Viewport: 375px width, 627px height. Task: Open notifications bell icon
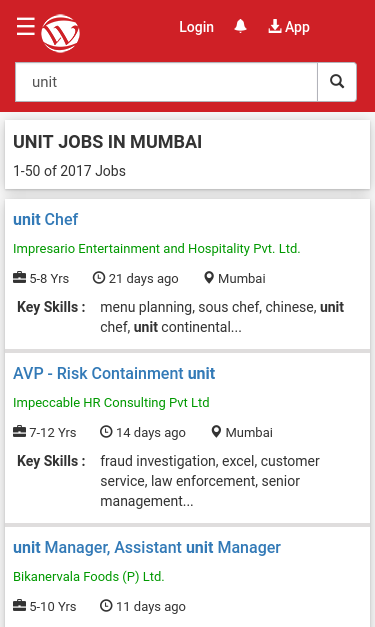[240, 27]
